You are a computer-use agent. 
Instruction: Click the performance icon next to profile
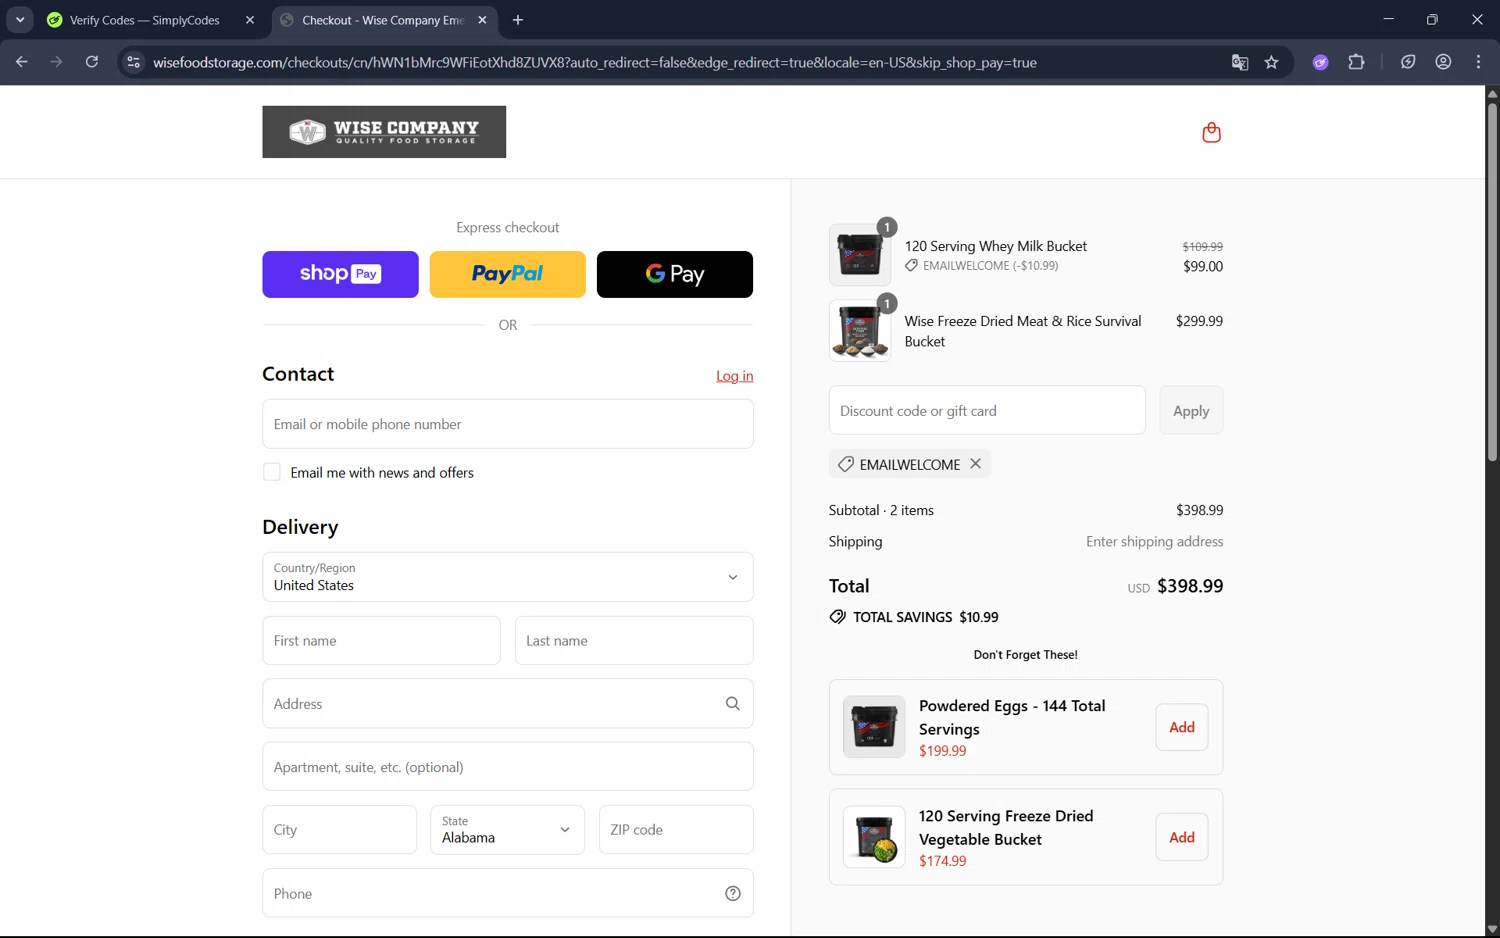pyautogui.click(x=1408, y=62)
